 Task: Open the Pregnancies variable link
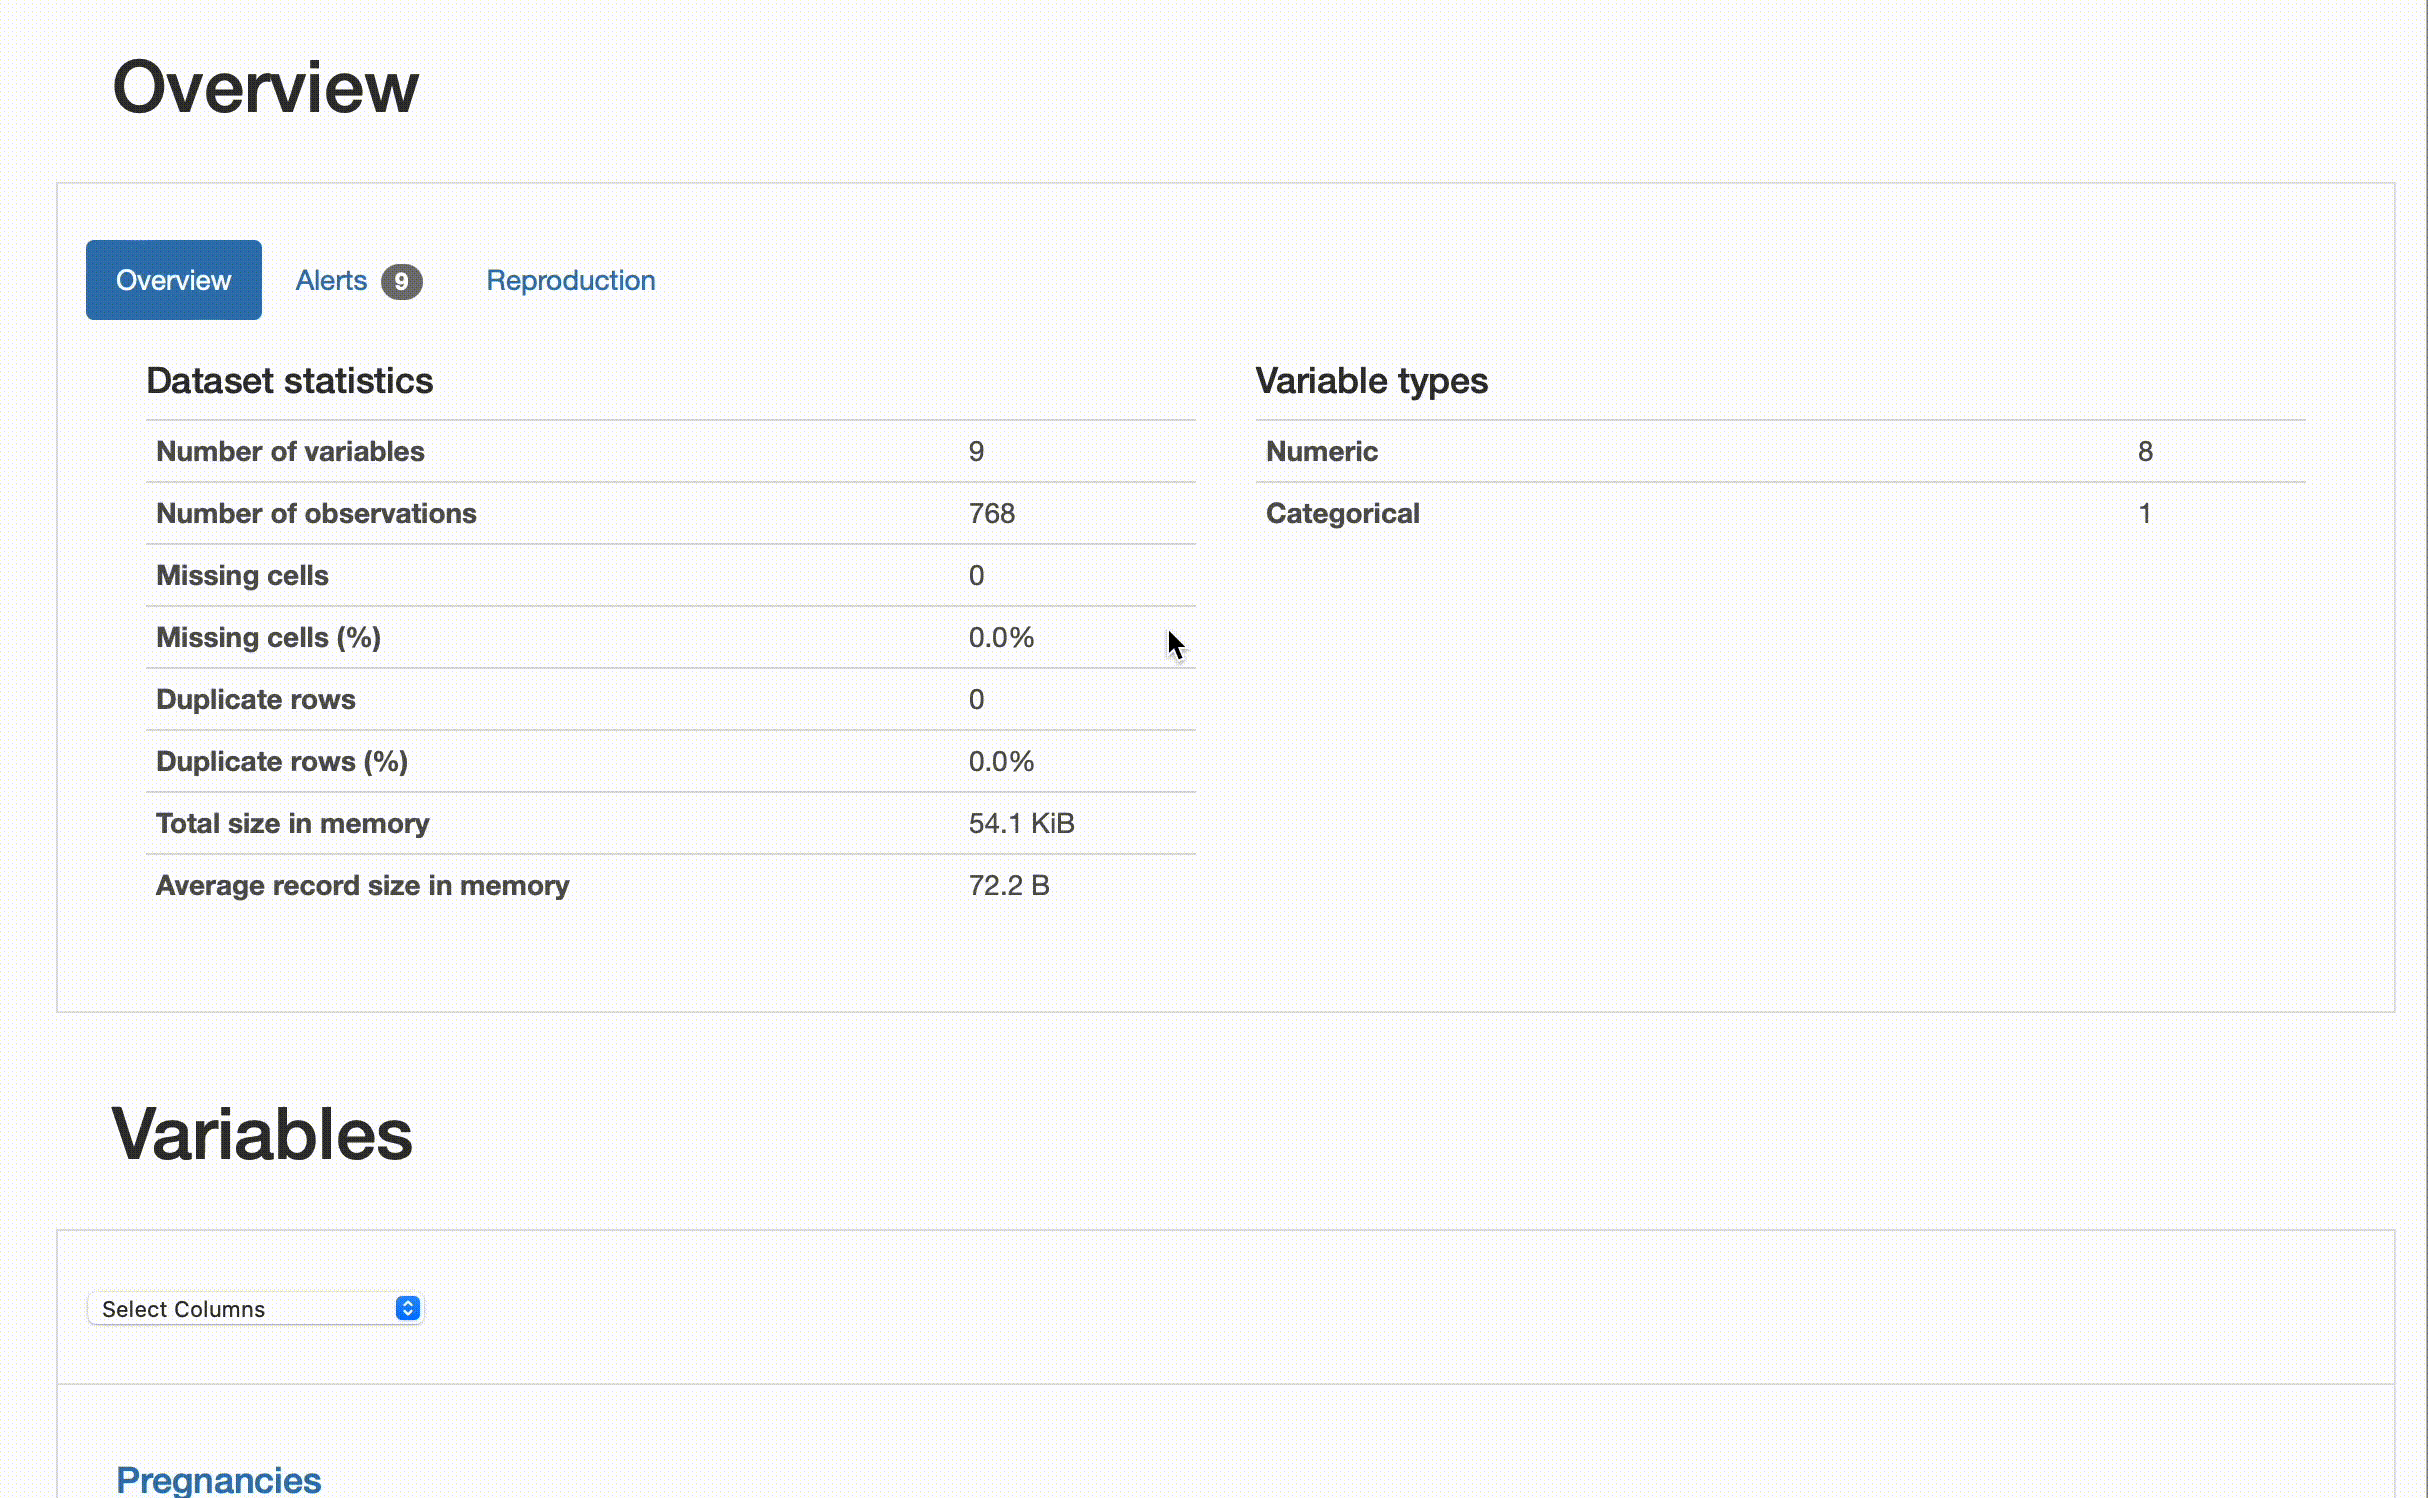tap(218, 1479)
